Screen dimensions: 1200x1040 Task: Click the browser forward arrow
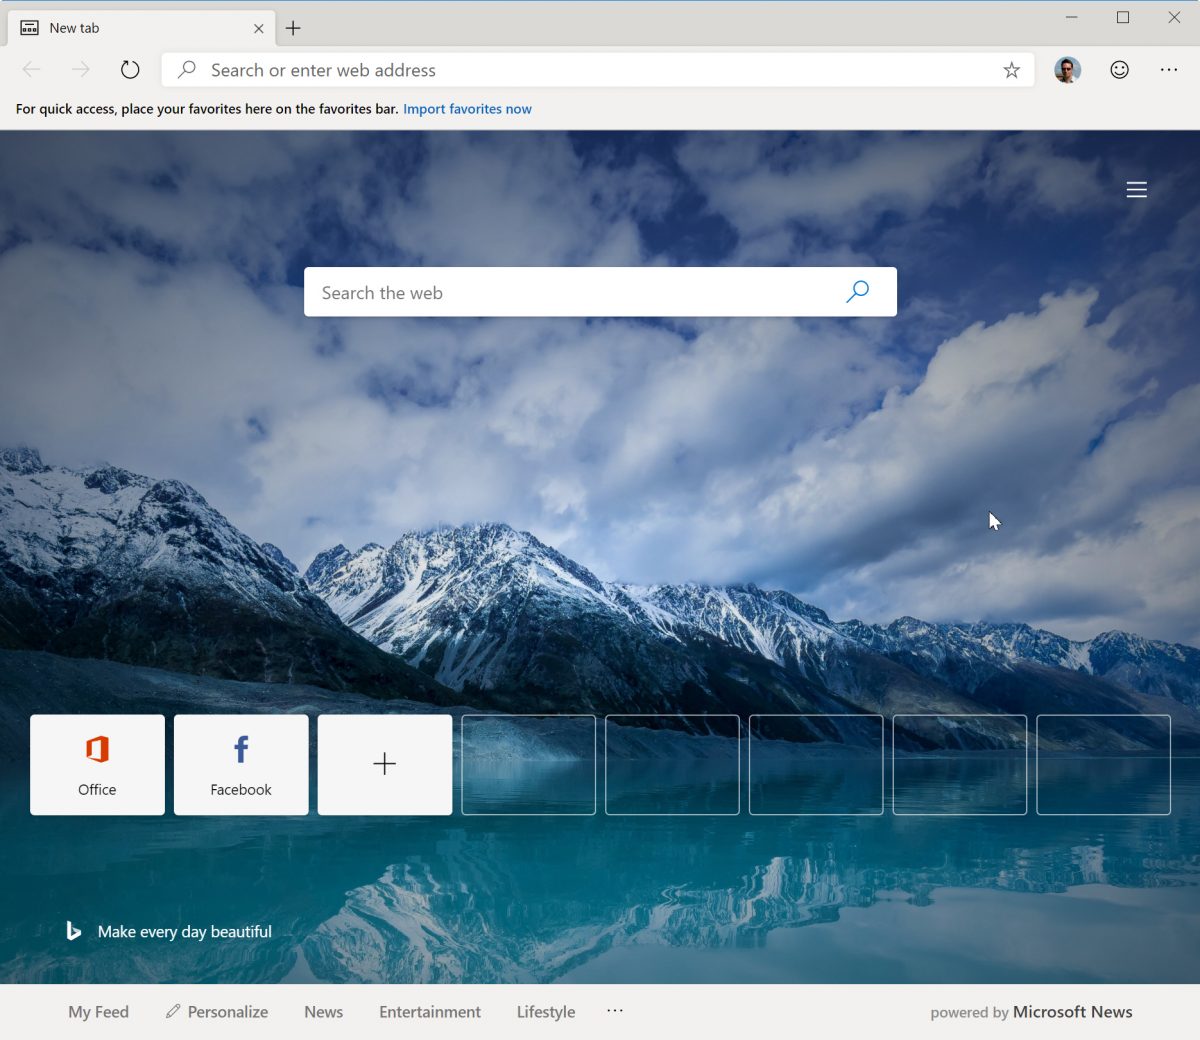pyautogui.click(x=81, y=70)
